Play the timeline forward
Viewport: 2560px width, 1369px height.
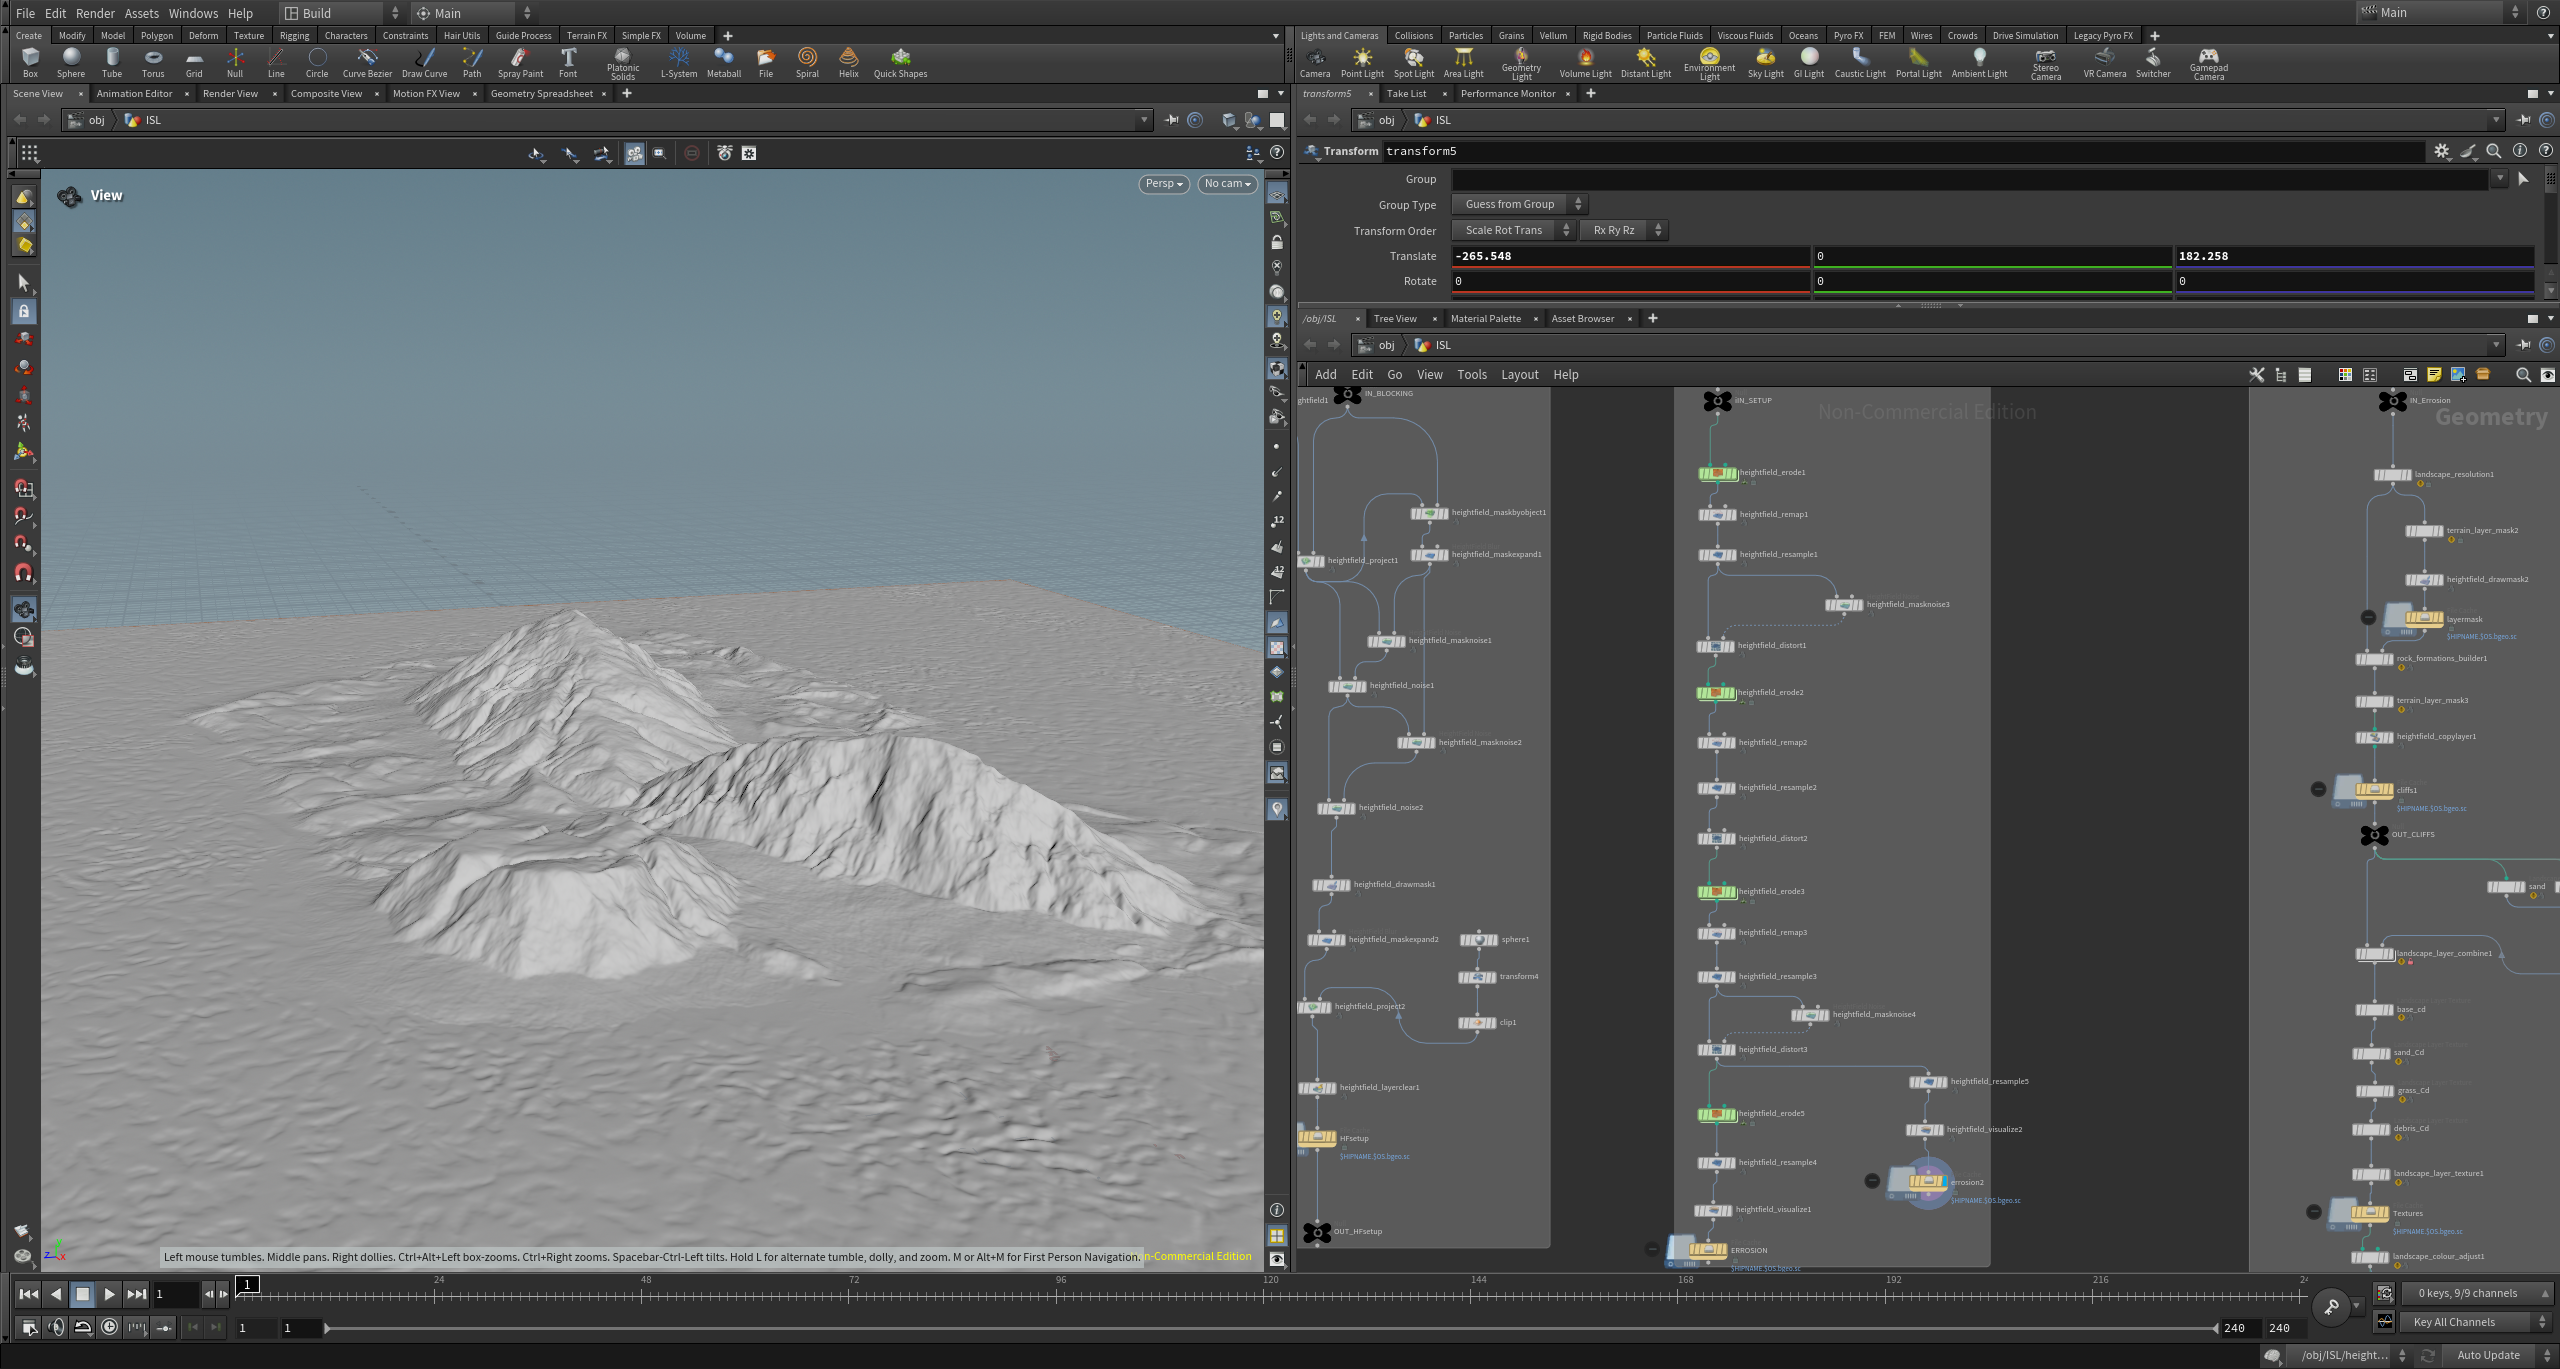[109, 1294]
